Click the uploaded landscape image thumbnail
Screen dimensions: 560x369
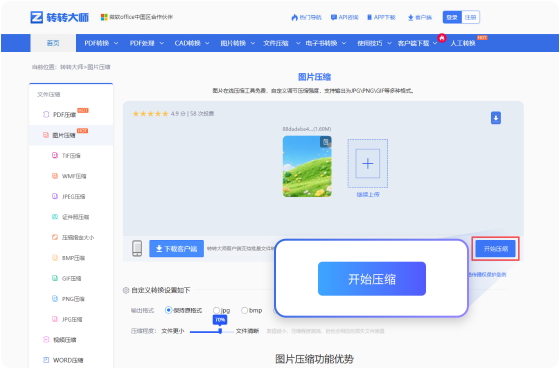pyautogui.click(x=307, y=166)
